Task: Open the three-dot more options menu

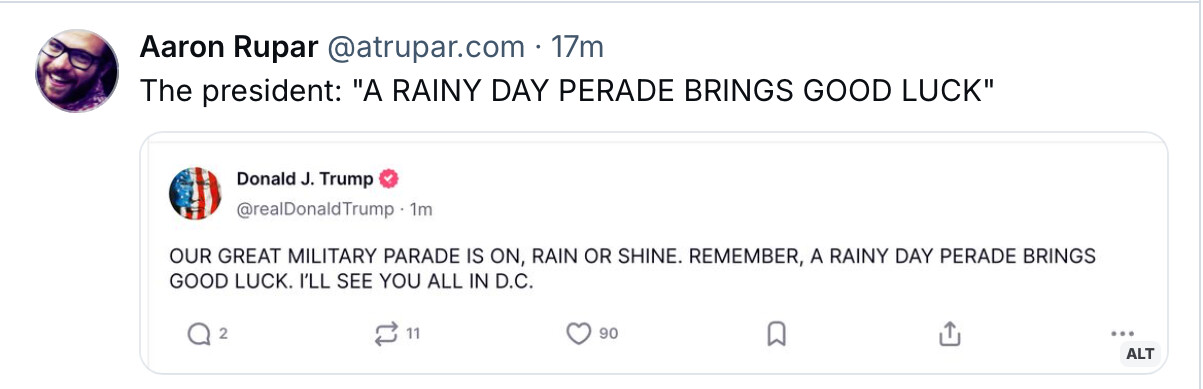Action: click(x=1124, y=334)
